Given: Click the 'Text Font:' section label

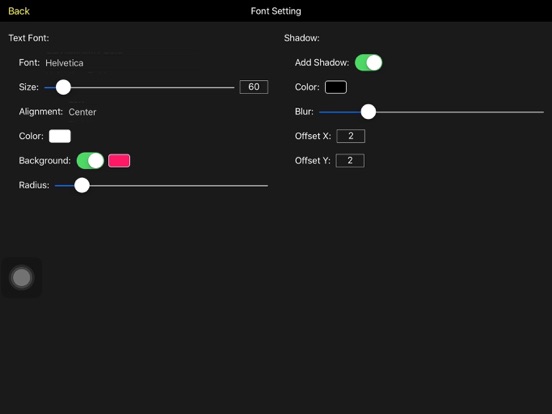Looking at the screenshot, I should [x=29, y=38].
